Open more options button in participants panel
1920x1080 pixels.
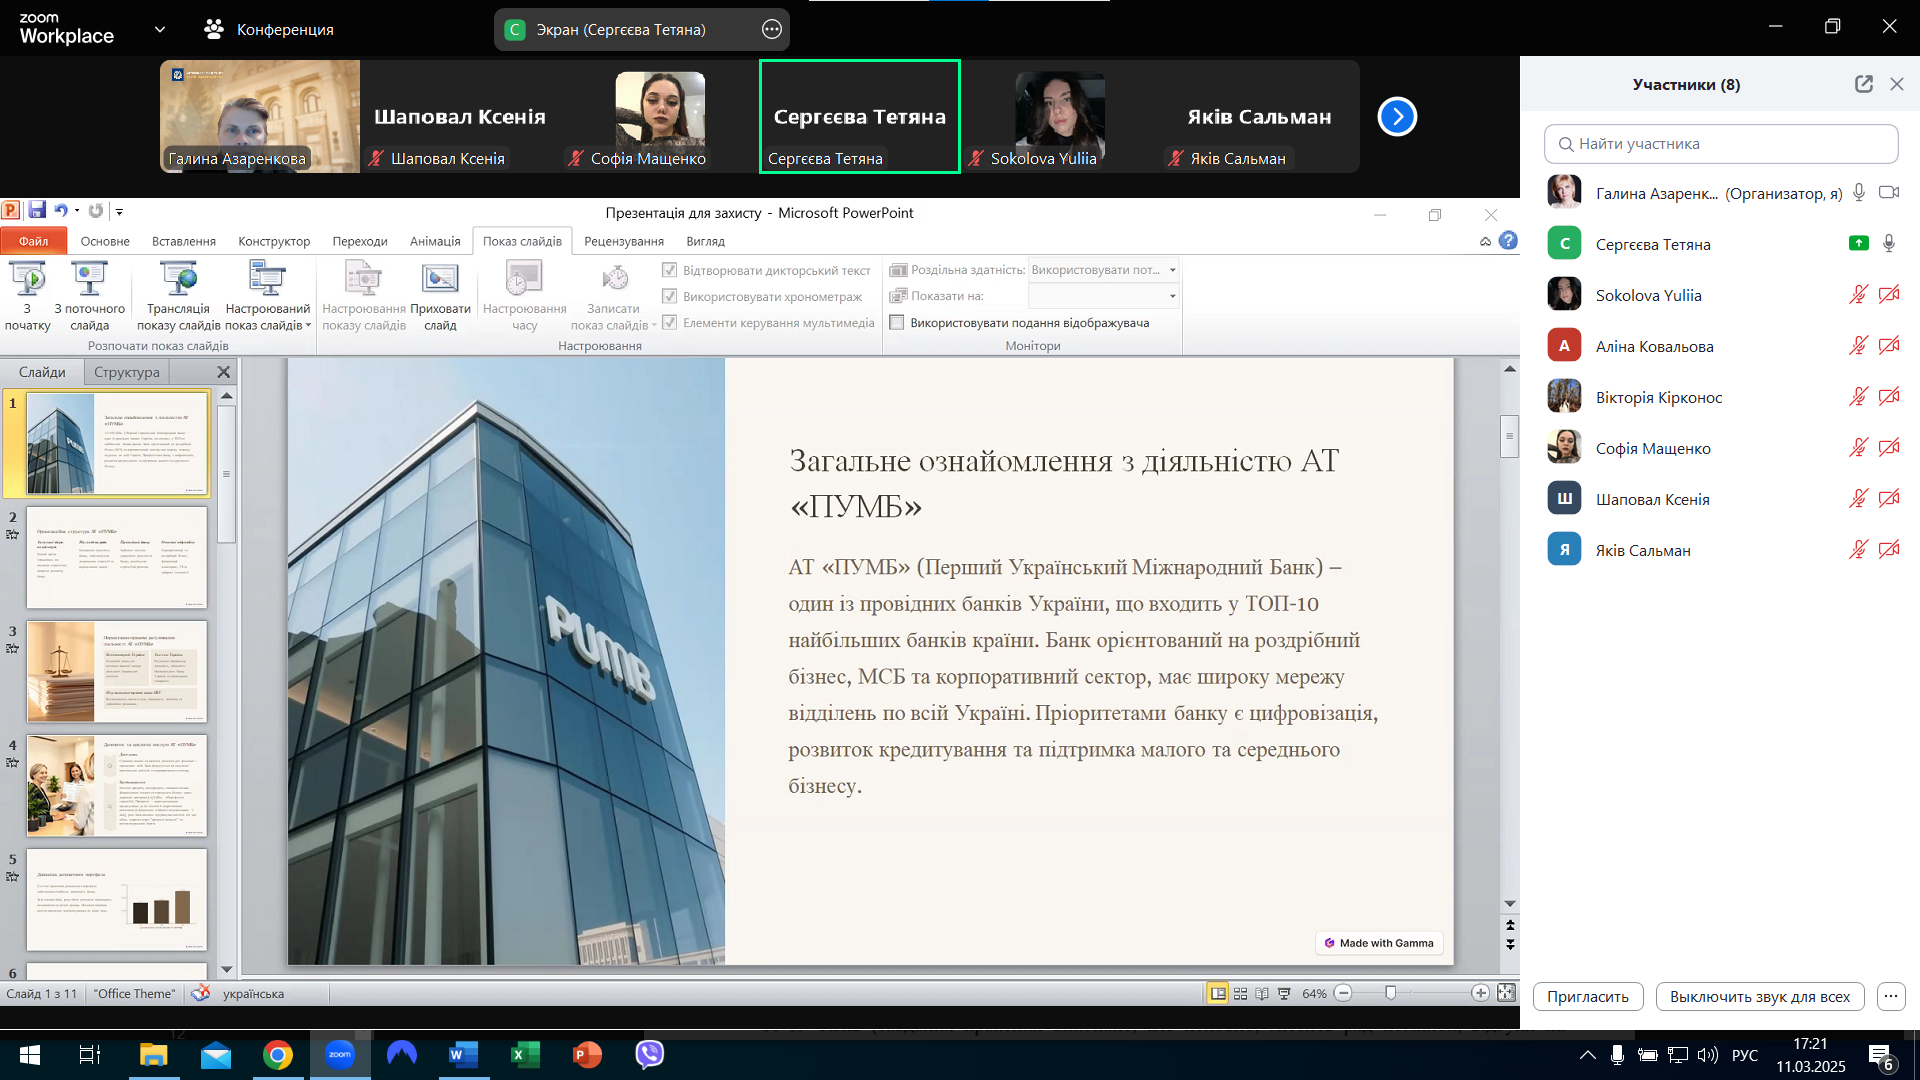click(x=1890, y=996)
